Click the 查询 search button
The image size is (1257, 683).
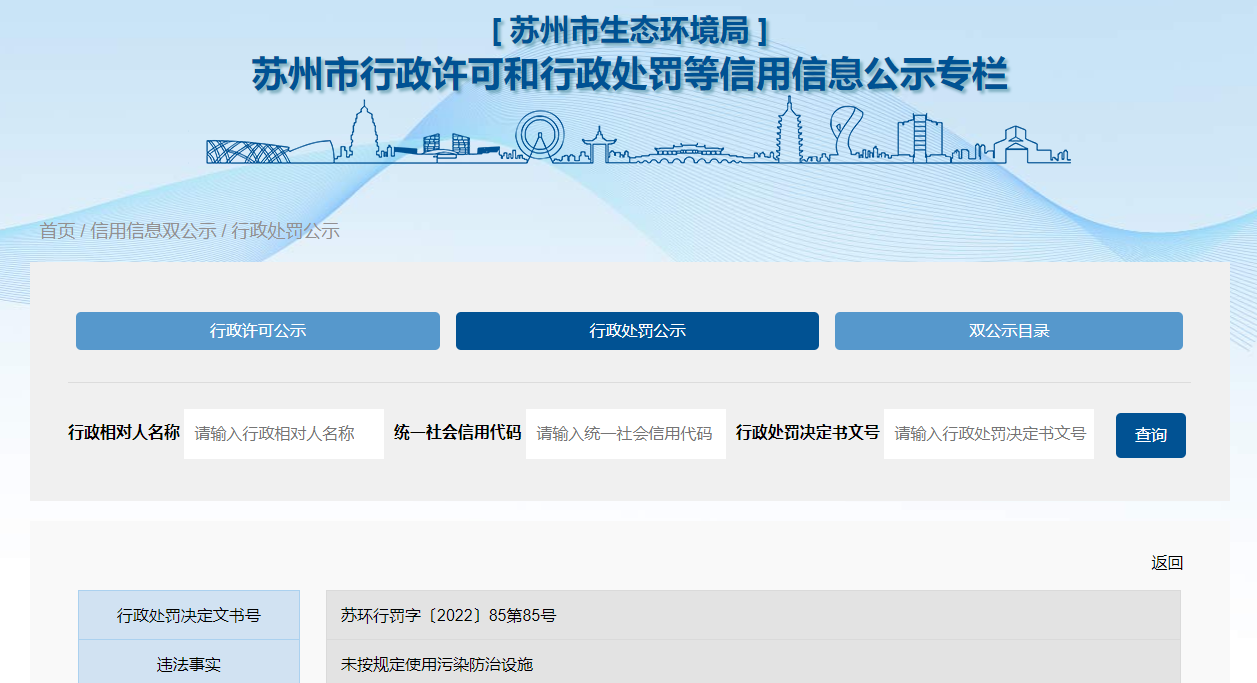point(1151,435)
